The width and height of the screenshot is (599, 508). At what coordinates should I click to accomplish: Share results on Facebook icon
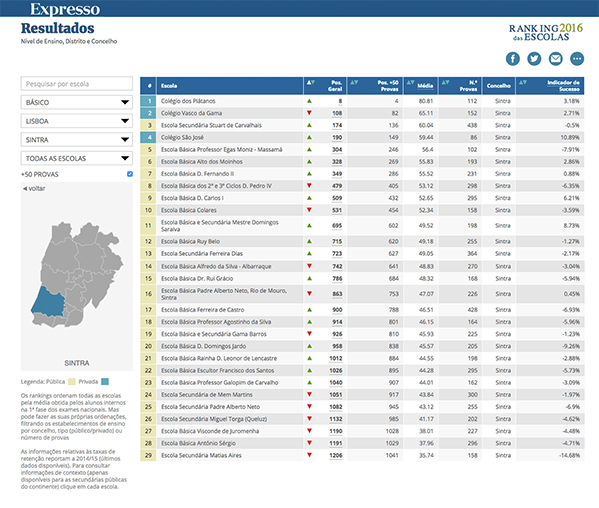513,59
